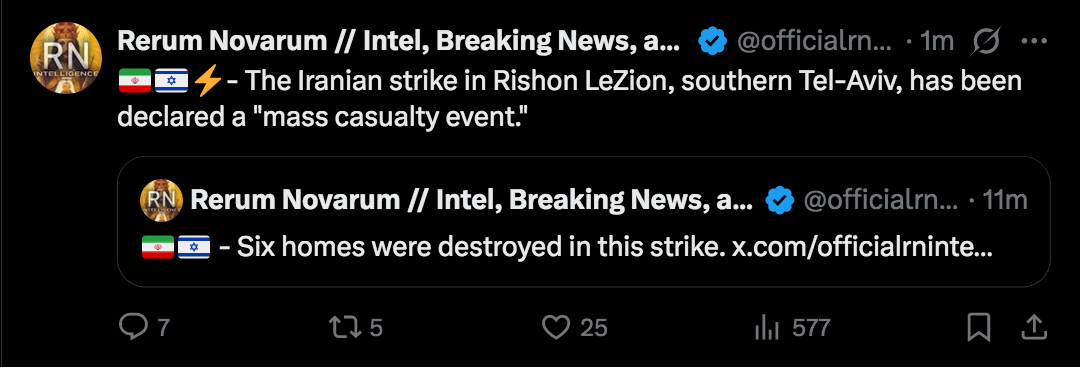Image resolution: width=1088 pixels, height=369 pixels.
Task: Click the quoted tweet's small RN avatar
Action: [x=161, y=200]
